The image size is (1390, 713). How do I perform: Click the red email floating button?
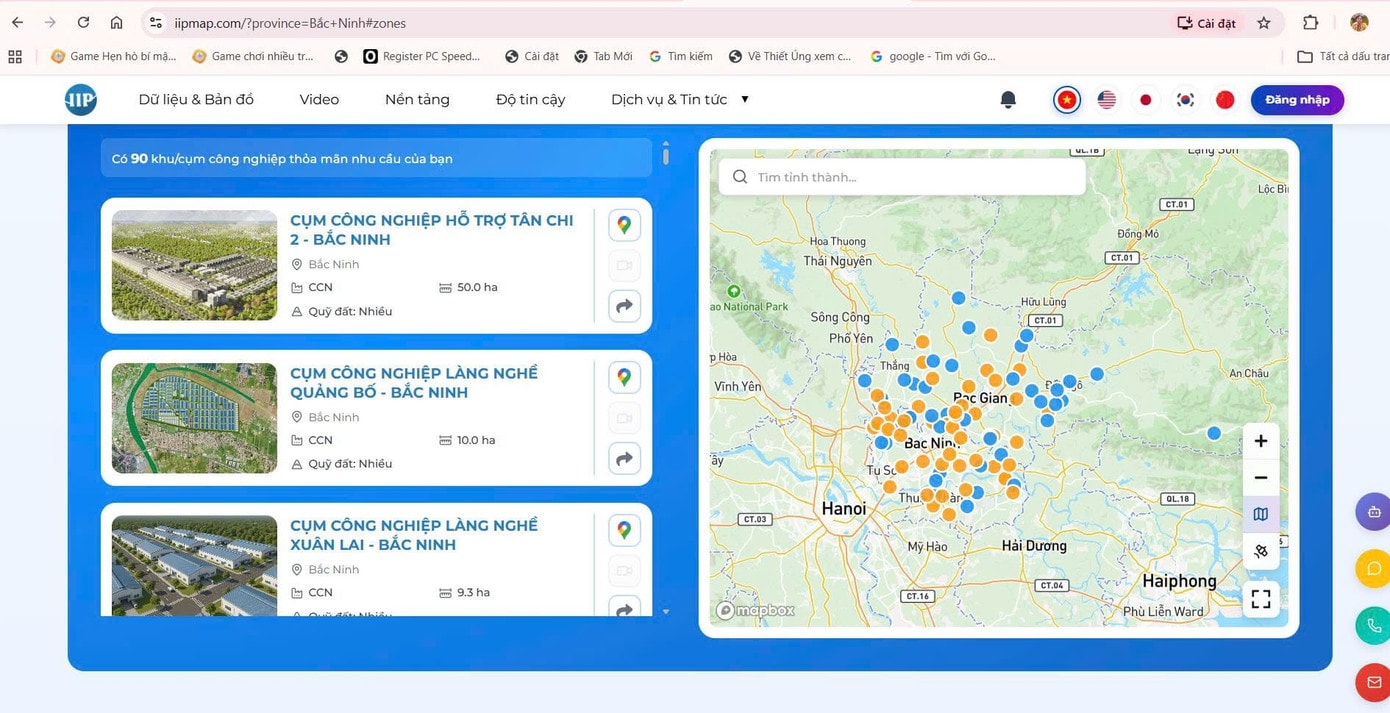point(1374,683)
